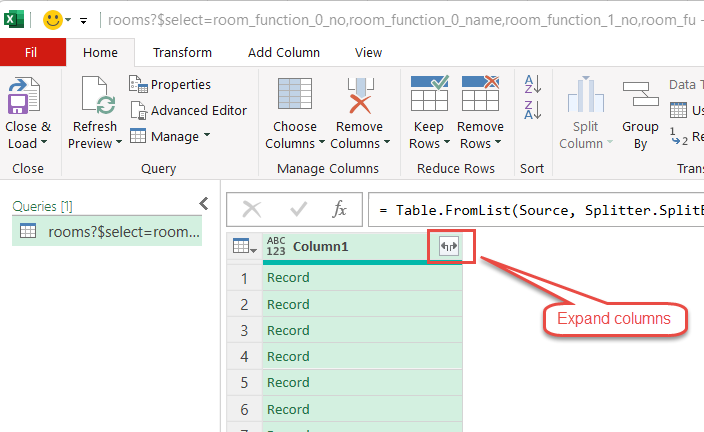The image size is (704, 432).
Task: Open the Add Column tab
Action: (x=284, y=52)
